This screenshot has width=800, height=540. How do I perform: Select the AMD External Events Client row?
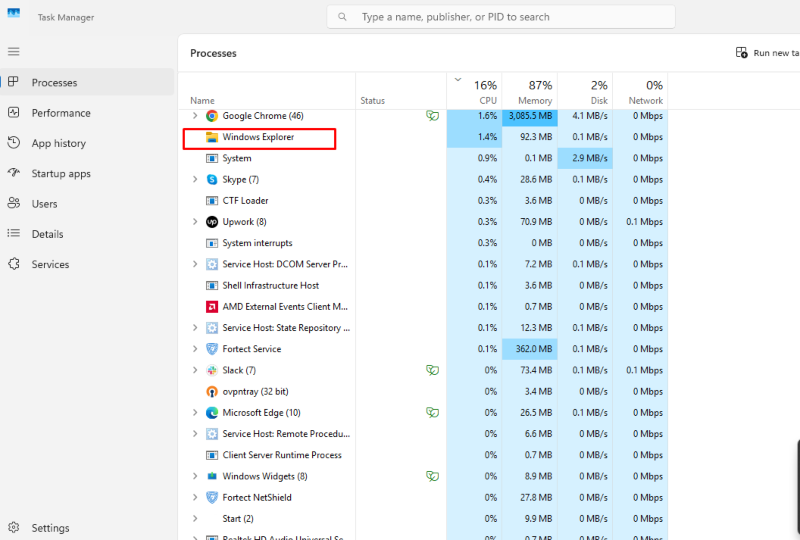[423, 307]
